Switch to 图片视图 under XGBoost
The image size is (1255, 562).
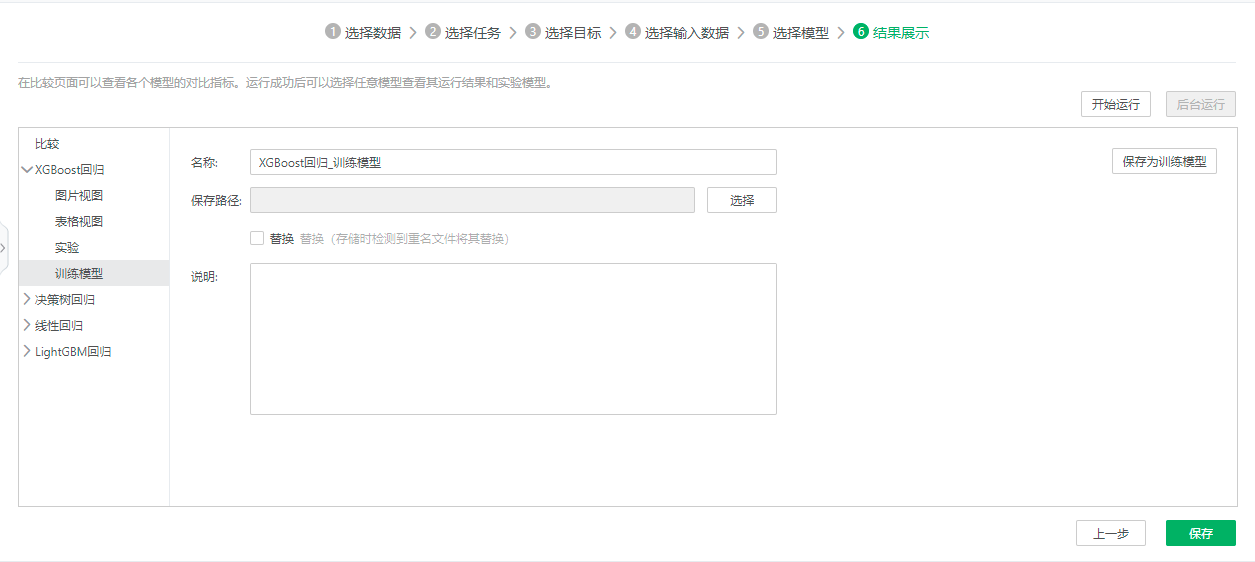pos(79,196)
